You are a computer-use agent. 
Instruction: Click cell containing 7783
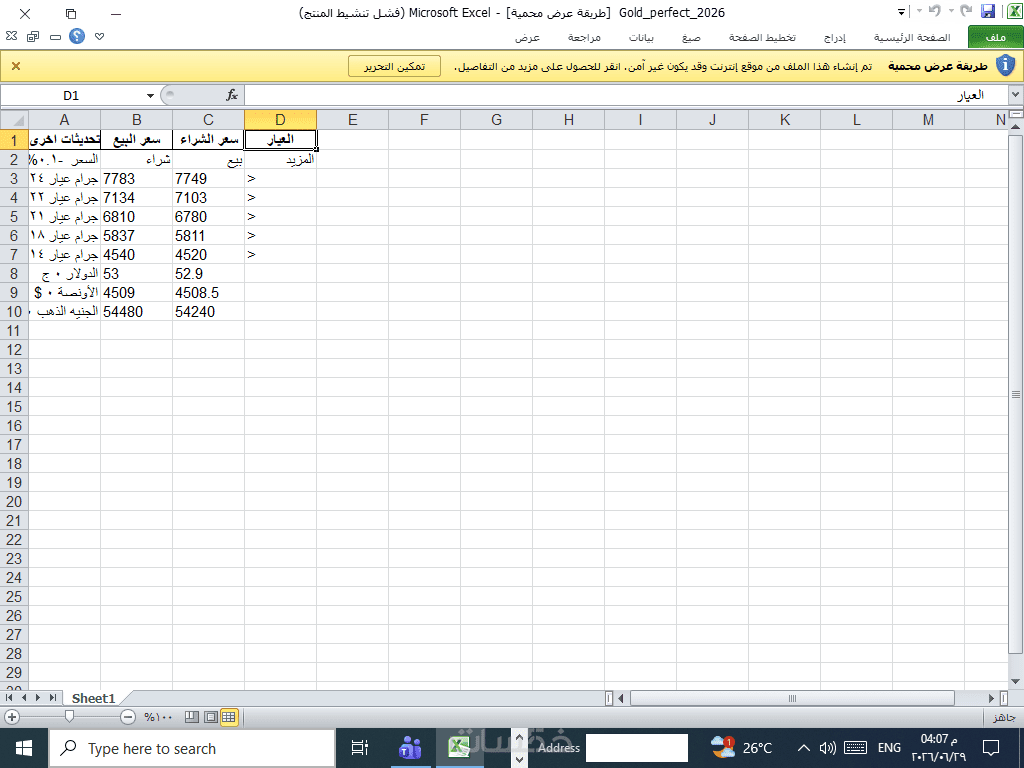(136, 179)
